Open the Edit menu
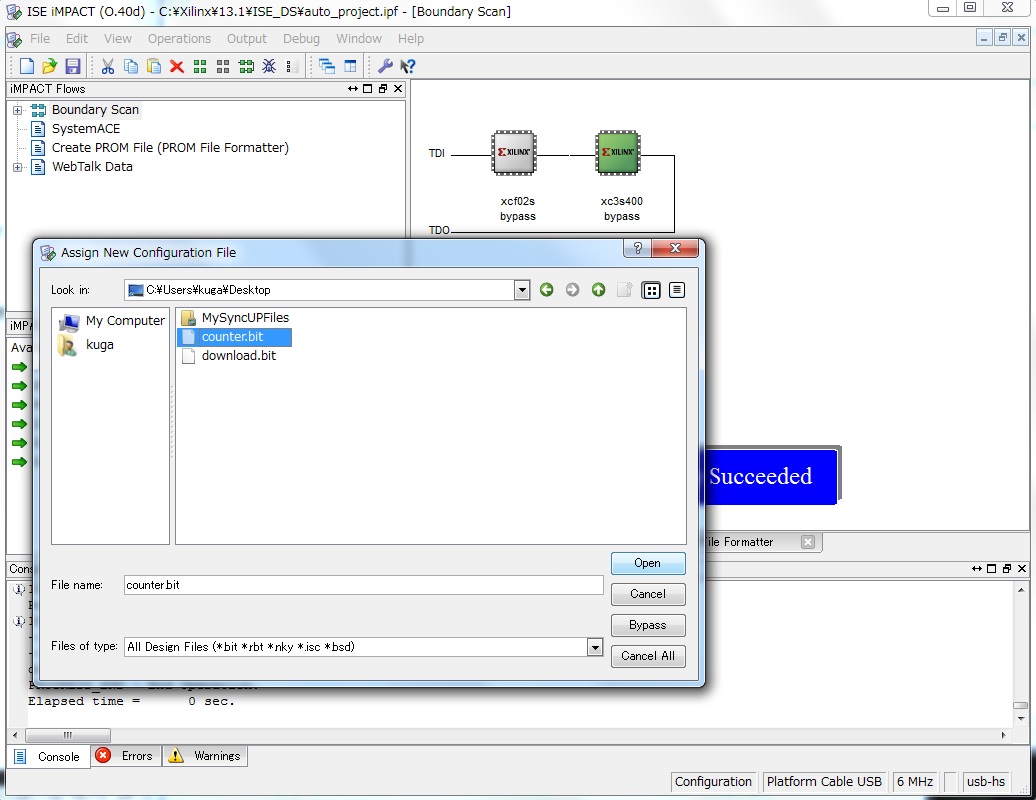This screenshot has height=800, width=1036. click(77, 38)
